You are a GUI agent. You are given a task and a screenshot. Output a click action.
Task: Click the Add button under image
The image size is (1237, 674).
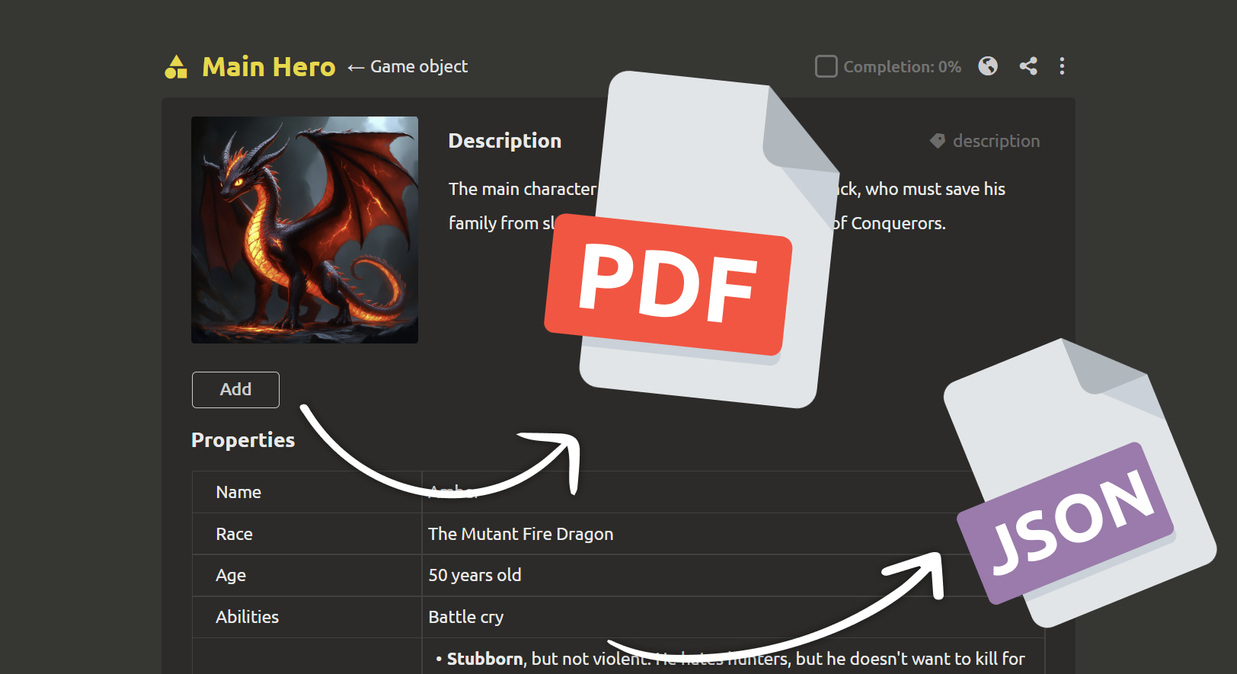(x=236, y=390)
